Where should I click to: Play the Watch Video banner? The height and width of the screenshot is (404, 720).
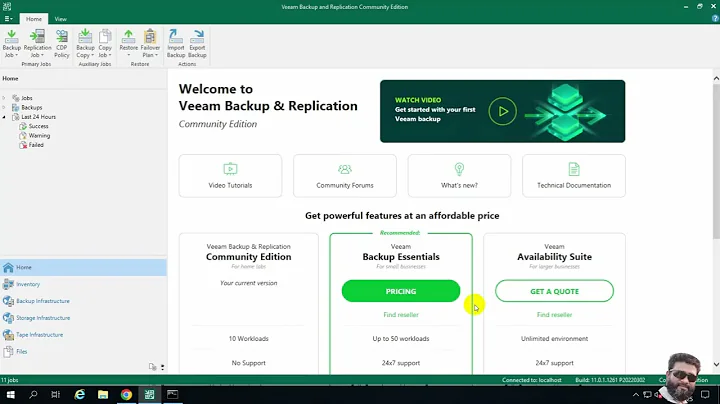(502, 111)
